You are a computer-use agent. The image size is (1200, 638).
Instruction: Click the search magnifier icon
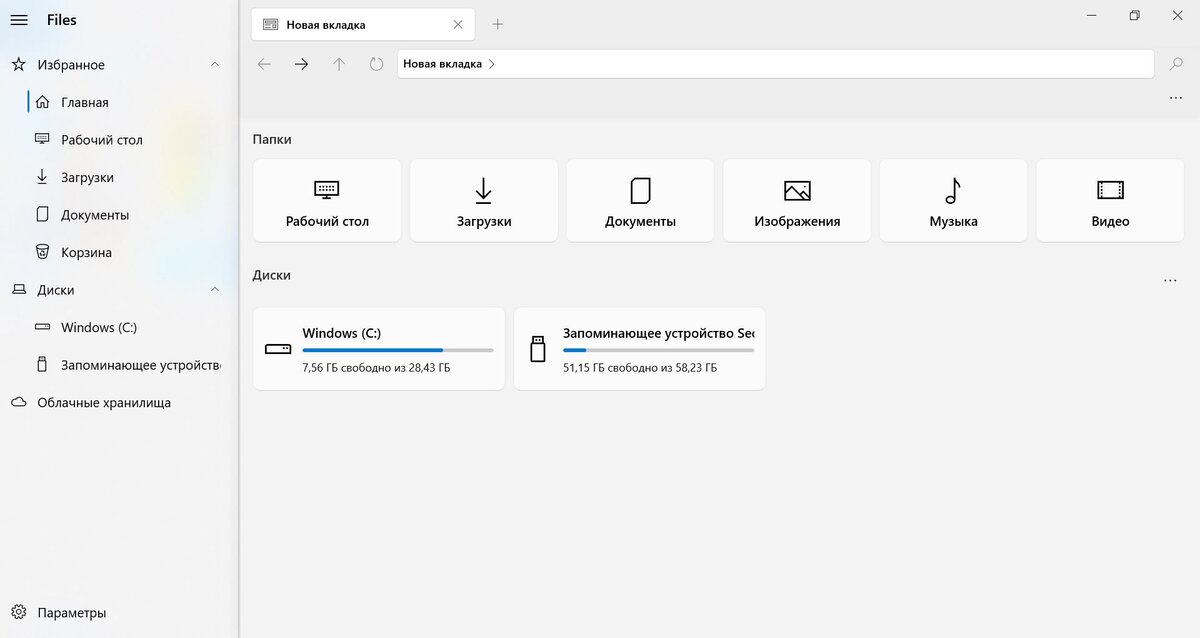1176,64
